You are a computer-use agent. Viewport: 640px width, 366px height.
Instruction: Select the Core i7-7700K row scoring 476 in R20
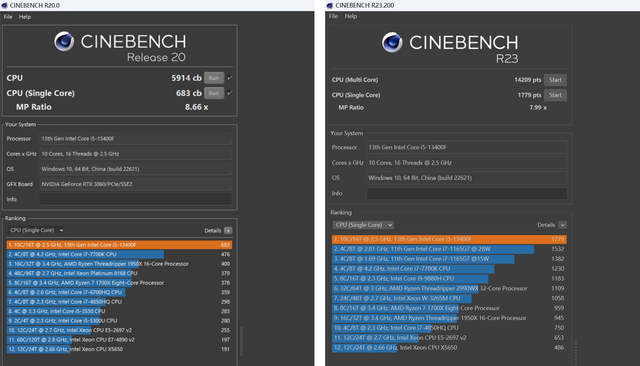[x=119, y=254]
